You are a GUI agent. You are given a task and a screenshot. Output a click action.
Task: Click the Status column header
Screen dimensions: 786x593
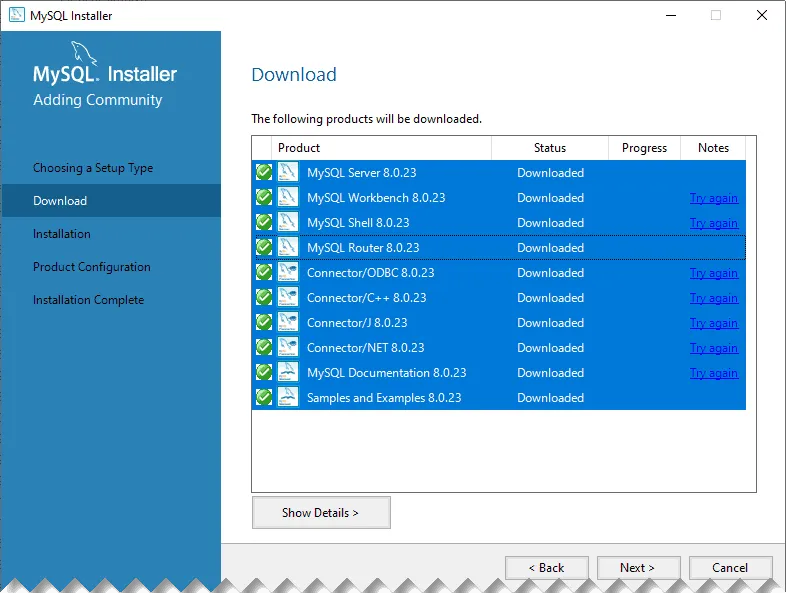pos(550,148)
